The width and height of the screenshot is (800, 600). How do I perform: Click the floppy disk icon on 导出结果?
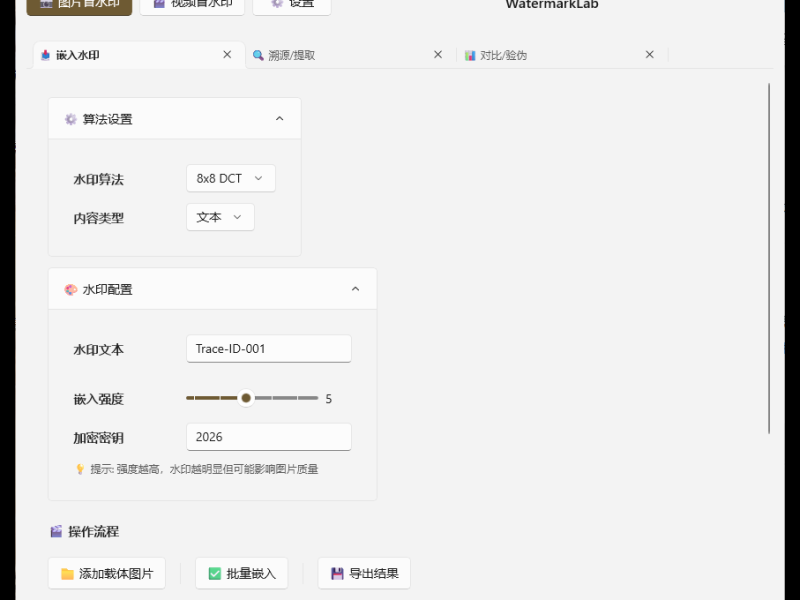[x=337, y=573]
